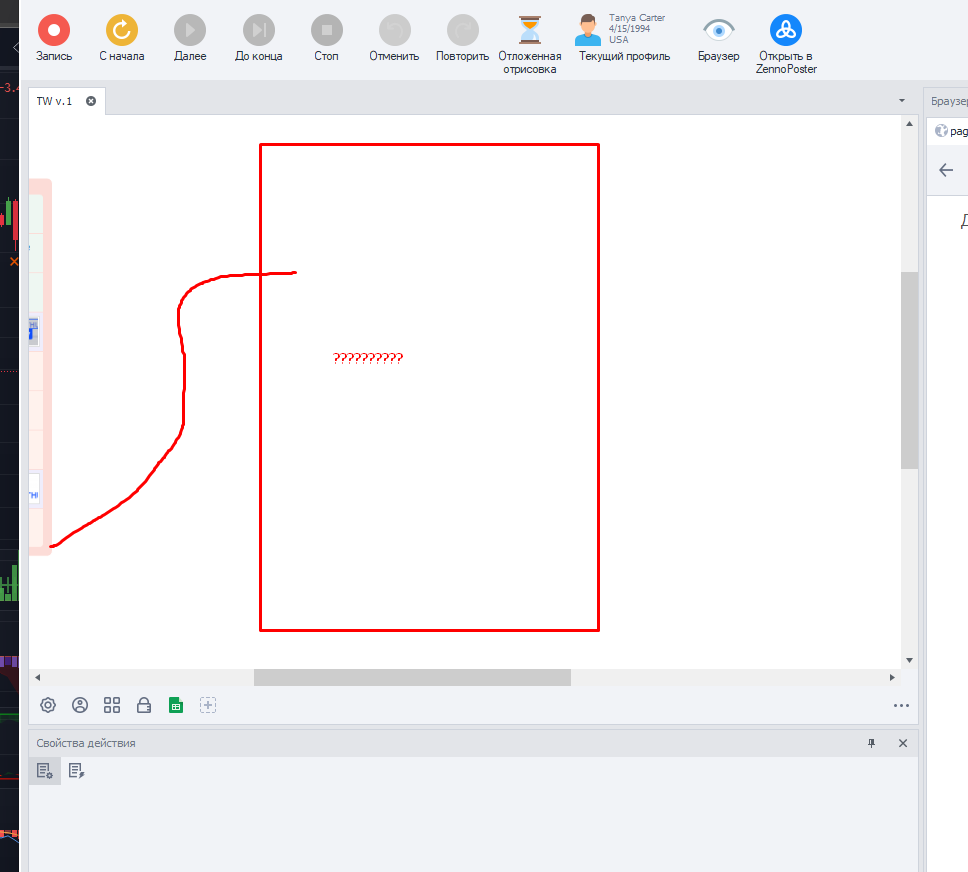
Task: Stop execution with Стоп
Action: pyautogui.click(x=327, y=38)
